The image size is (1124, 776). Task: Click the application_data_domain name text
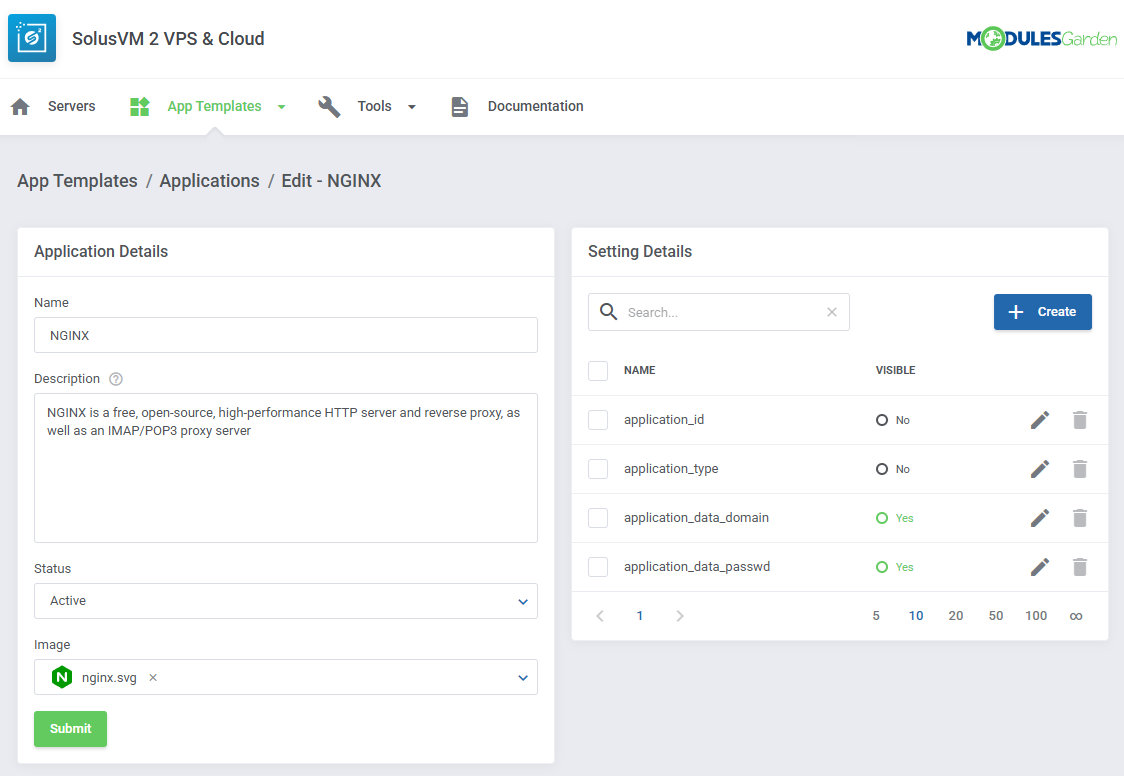tap(696, 518)
